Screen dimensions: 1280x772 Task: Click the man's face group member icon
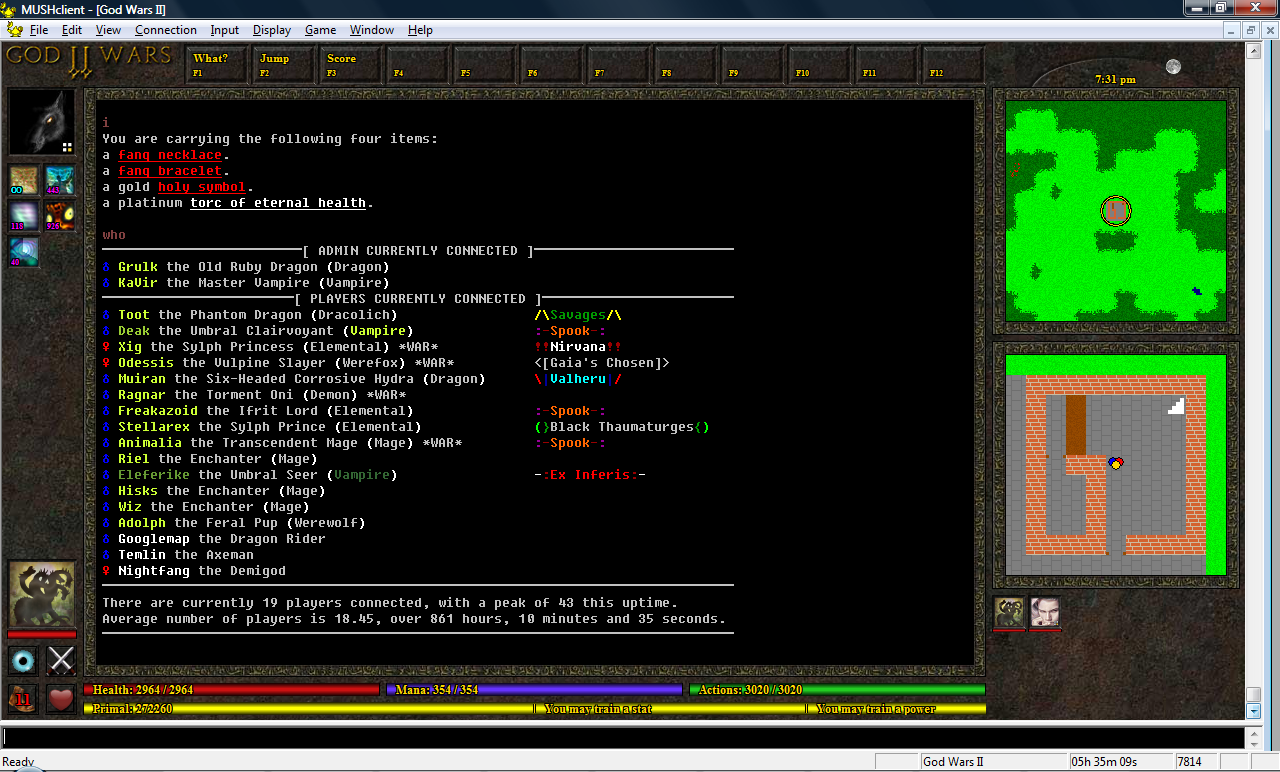1045,612
